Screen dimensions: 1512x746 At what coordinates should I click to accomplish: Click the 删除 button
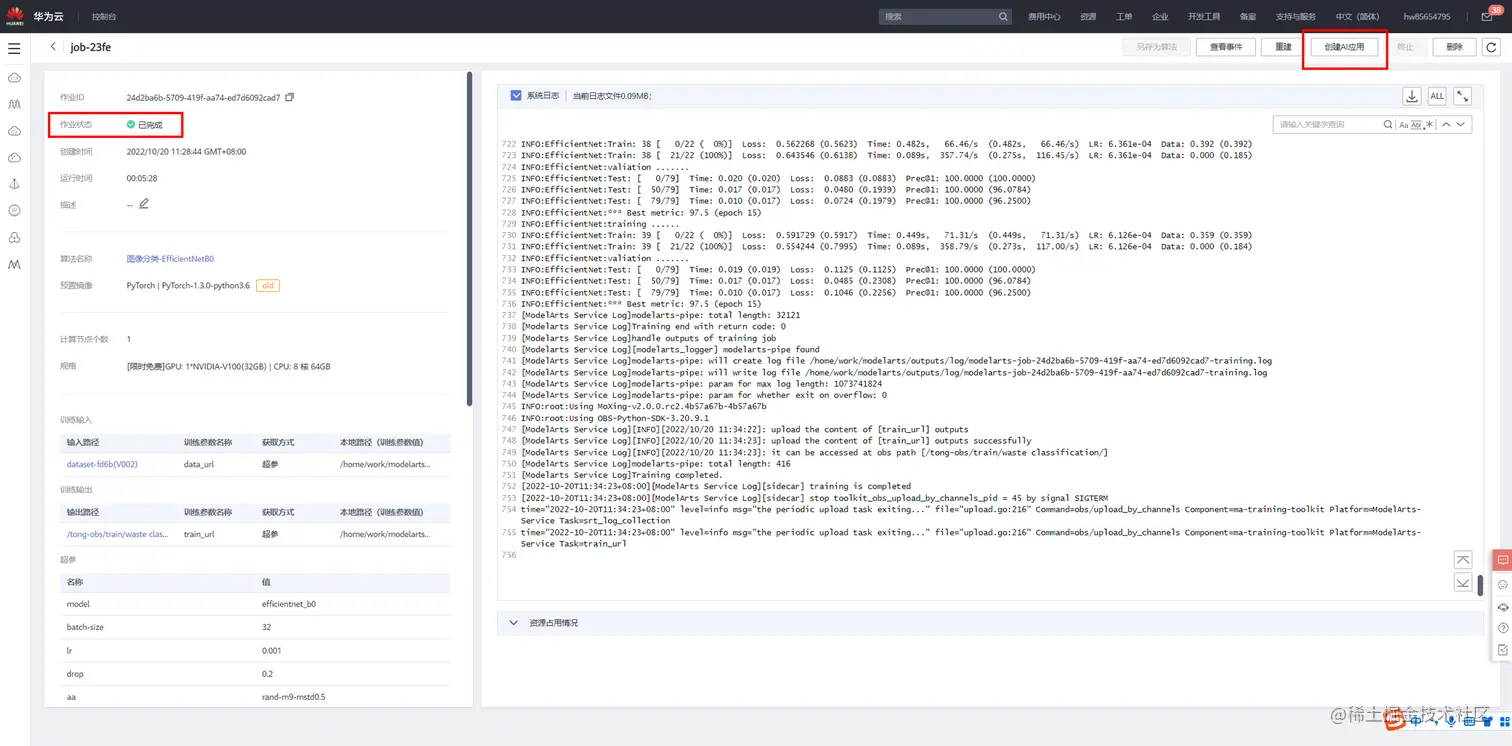click(1454, 47)
